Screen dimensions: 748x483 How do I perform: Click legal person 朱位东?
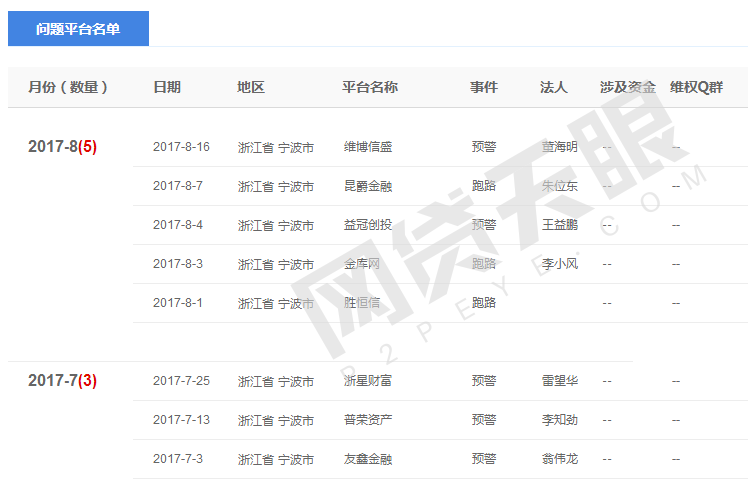[x=560, y=186]
